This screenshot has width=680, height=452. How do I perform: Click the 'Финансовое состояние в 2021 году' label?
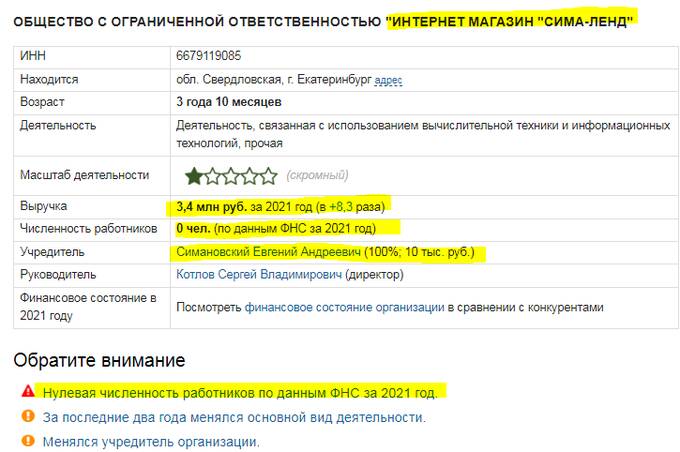click(88, 307)
